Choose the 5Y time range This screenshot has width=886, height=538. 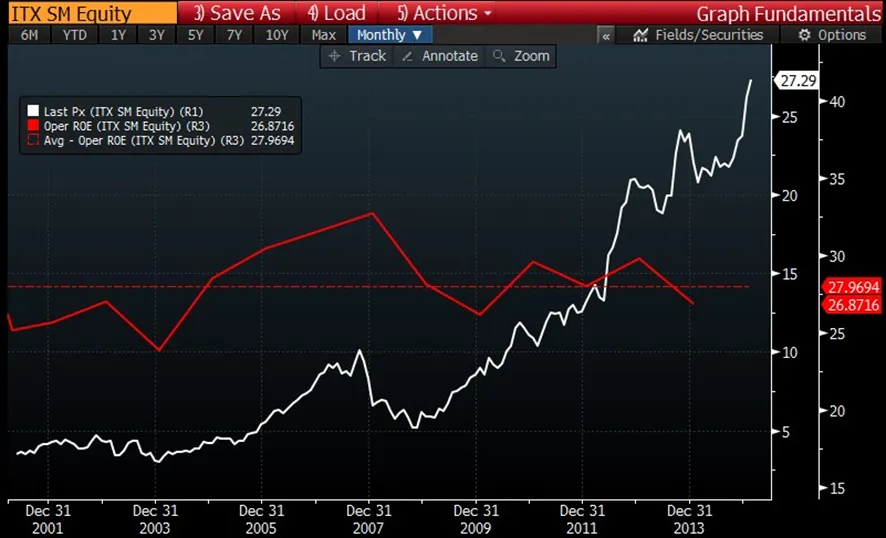pos(196,35)
